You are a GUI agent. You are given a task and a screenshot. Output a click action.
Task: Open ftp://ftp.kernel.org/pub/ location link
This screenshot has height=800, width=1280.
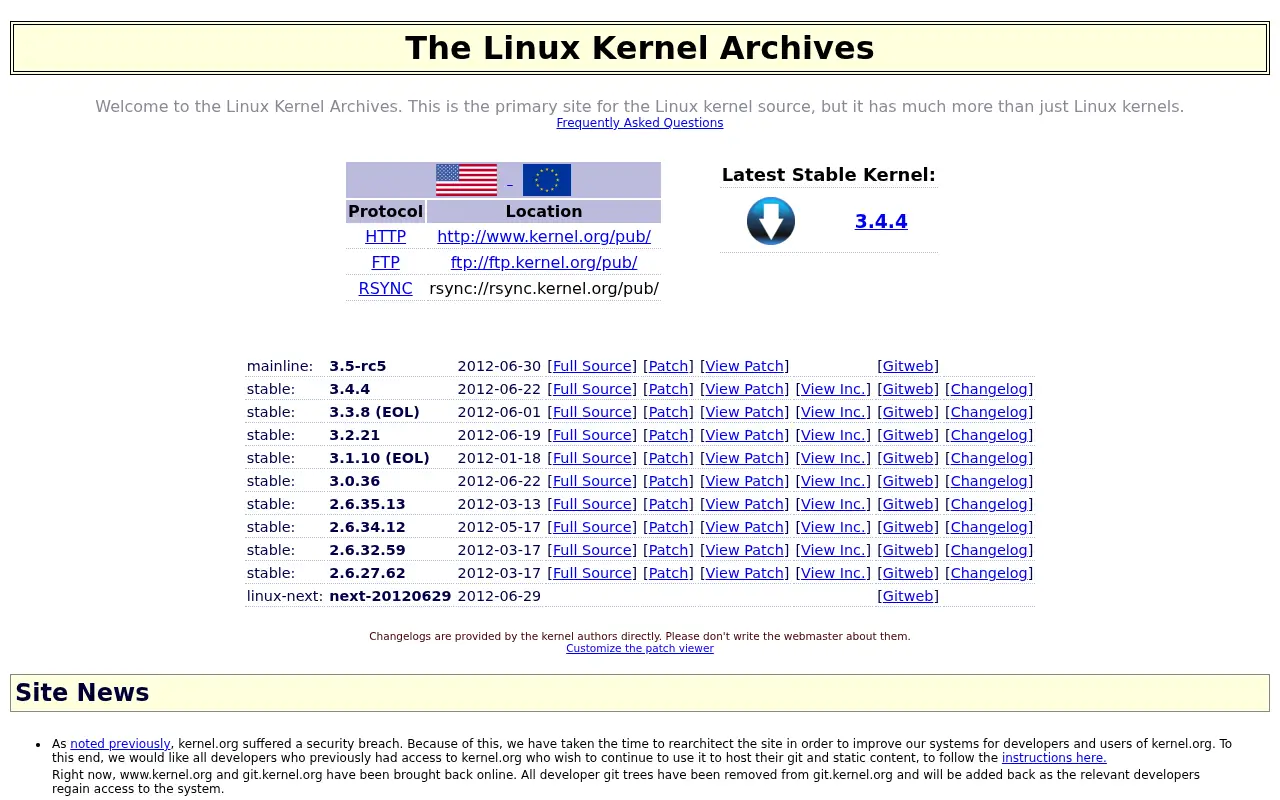click(544, 262)
